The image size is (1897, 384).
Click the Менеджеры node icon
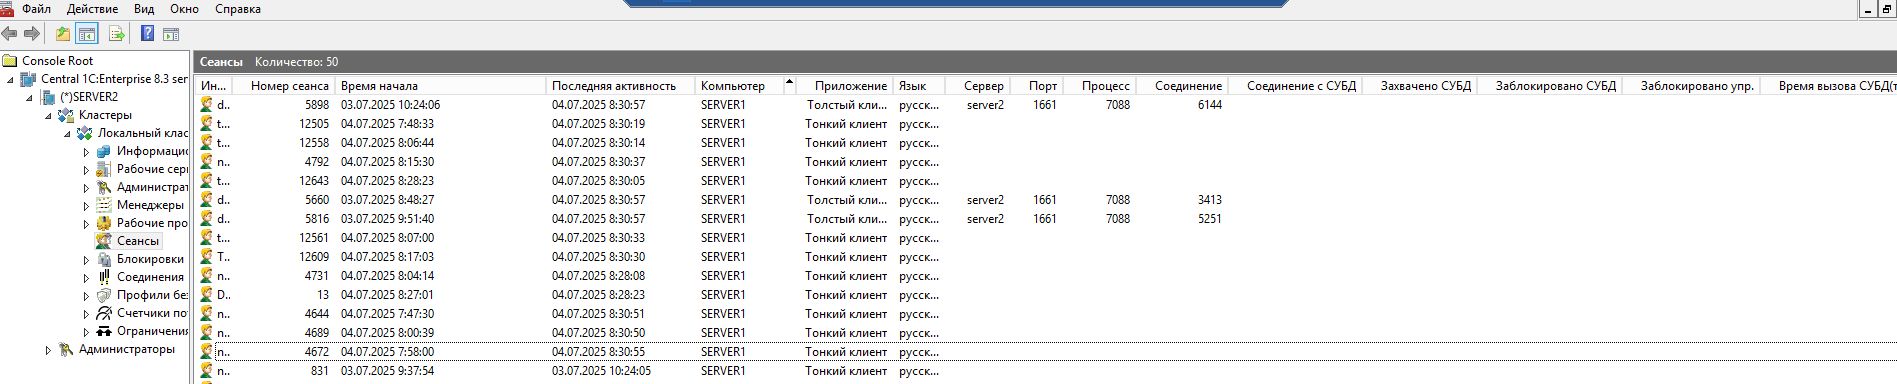pos(104,205)
